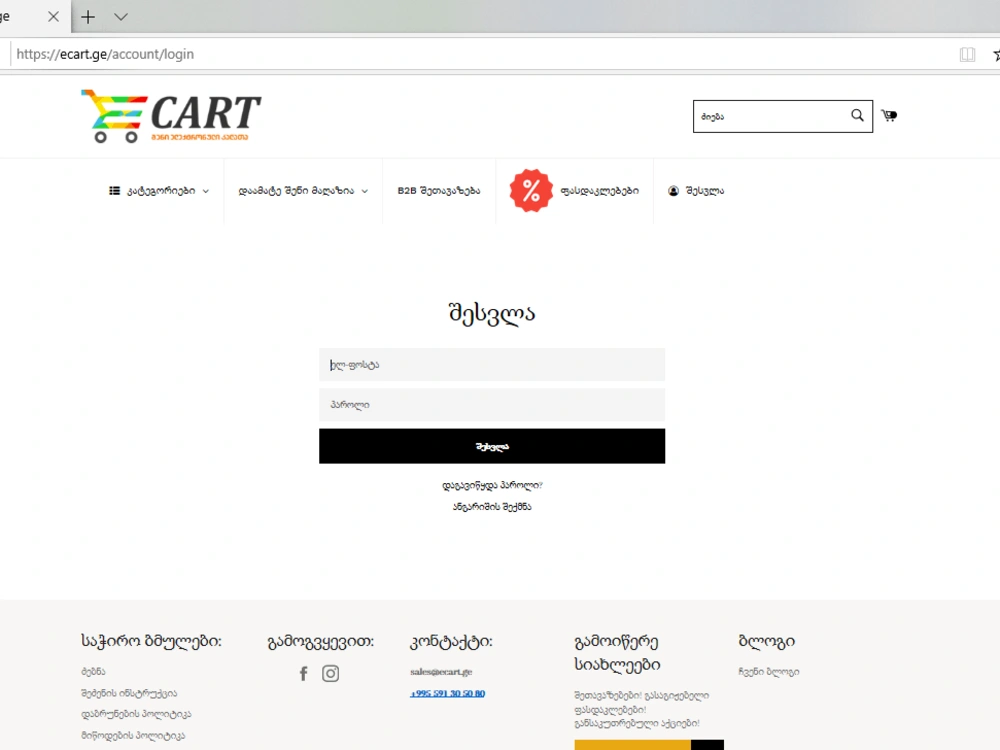Click the კონტაქტი: footer heading
This screenshot has height=750, width=1000.
coord(451,642)
